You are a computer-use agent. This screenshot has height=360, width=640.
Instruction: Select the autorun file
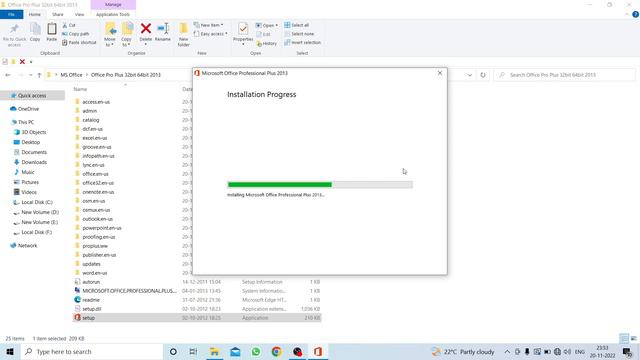point(91,282)
